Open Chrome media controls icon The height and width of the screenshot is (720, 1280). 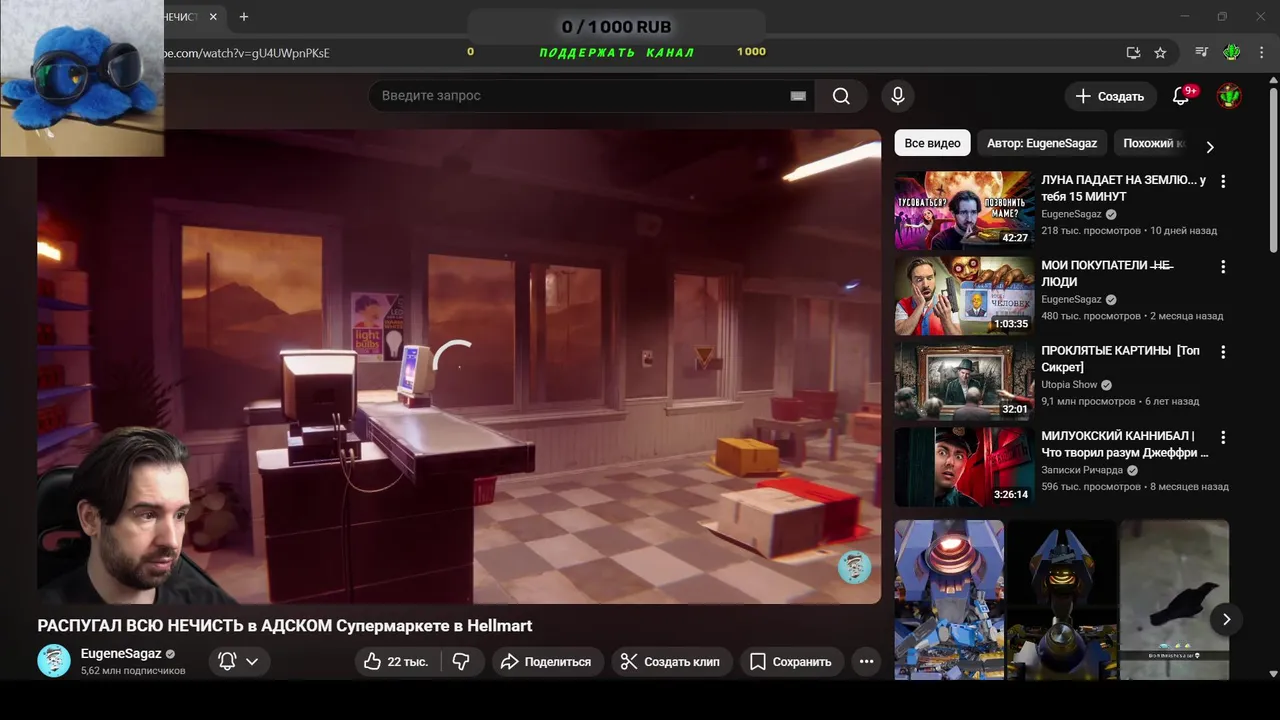[1202, 52]
